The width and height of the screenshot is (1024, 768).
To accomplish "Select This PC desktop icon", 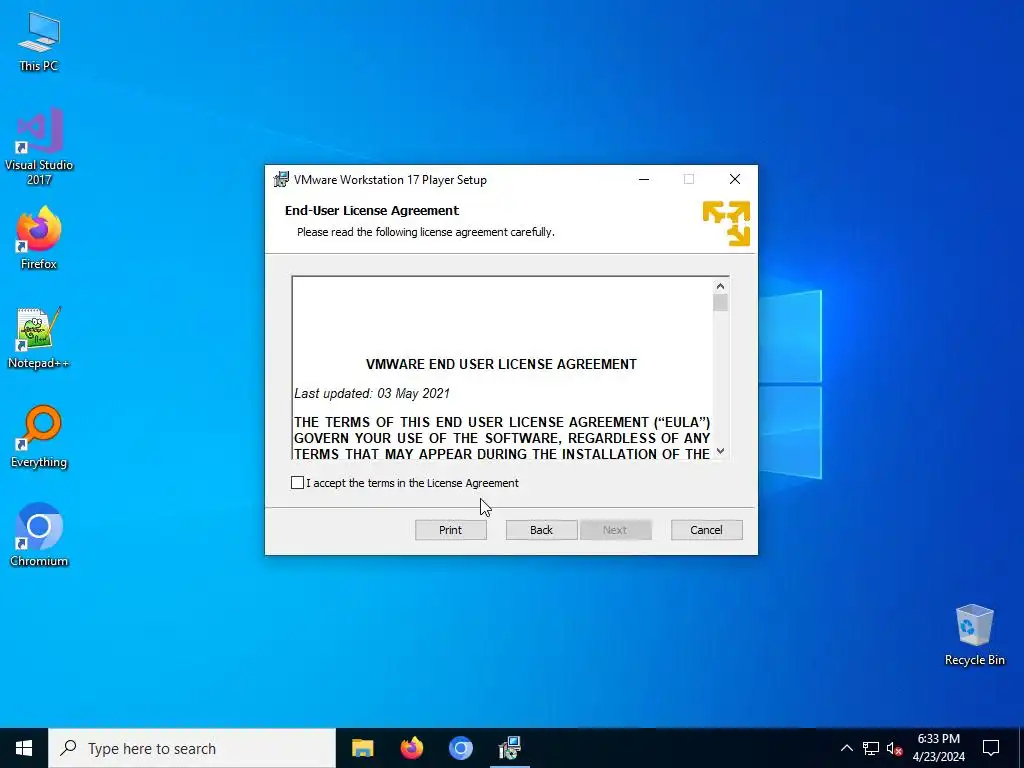I will (39, 42).
